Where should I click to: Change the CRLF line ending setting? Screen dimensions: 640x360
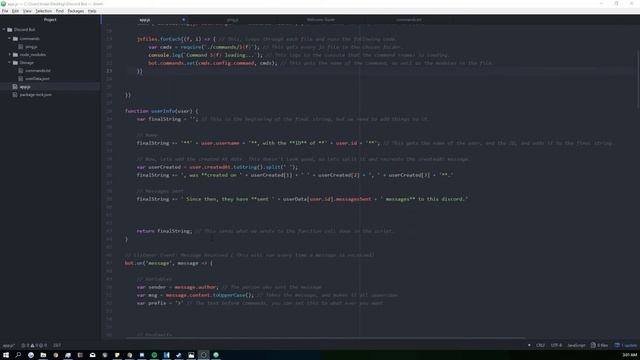[x=540, y=345]
